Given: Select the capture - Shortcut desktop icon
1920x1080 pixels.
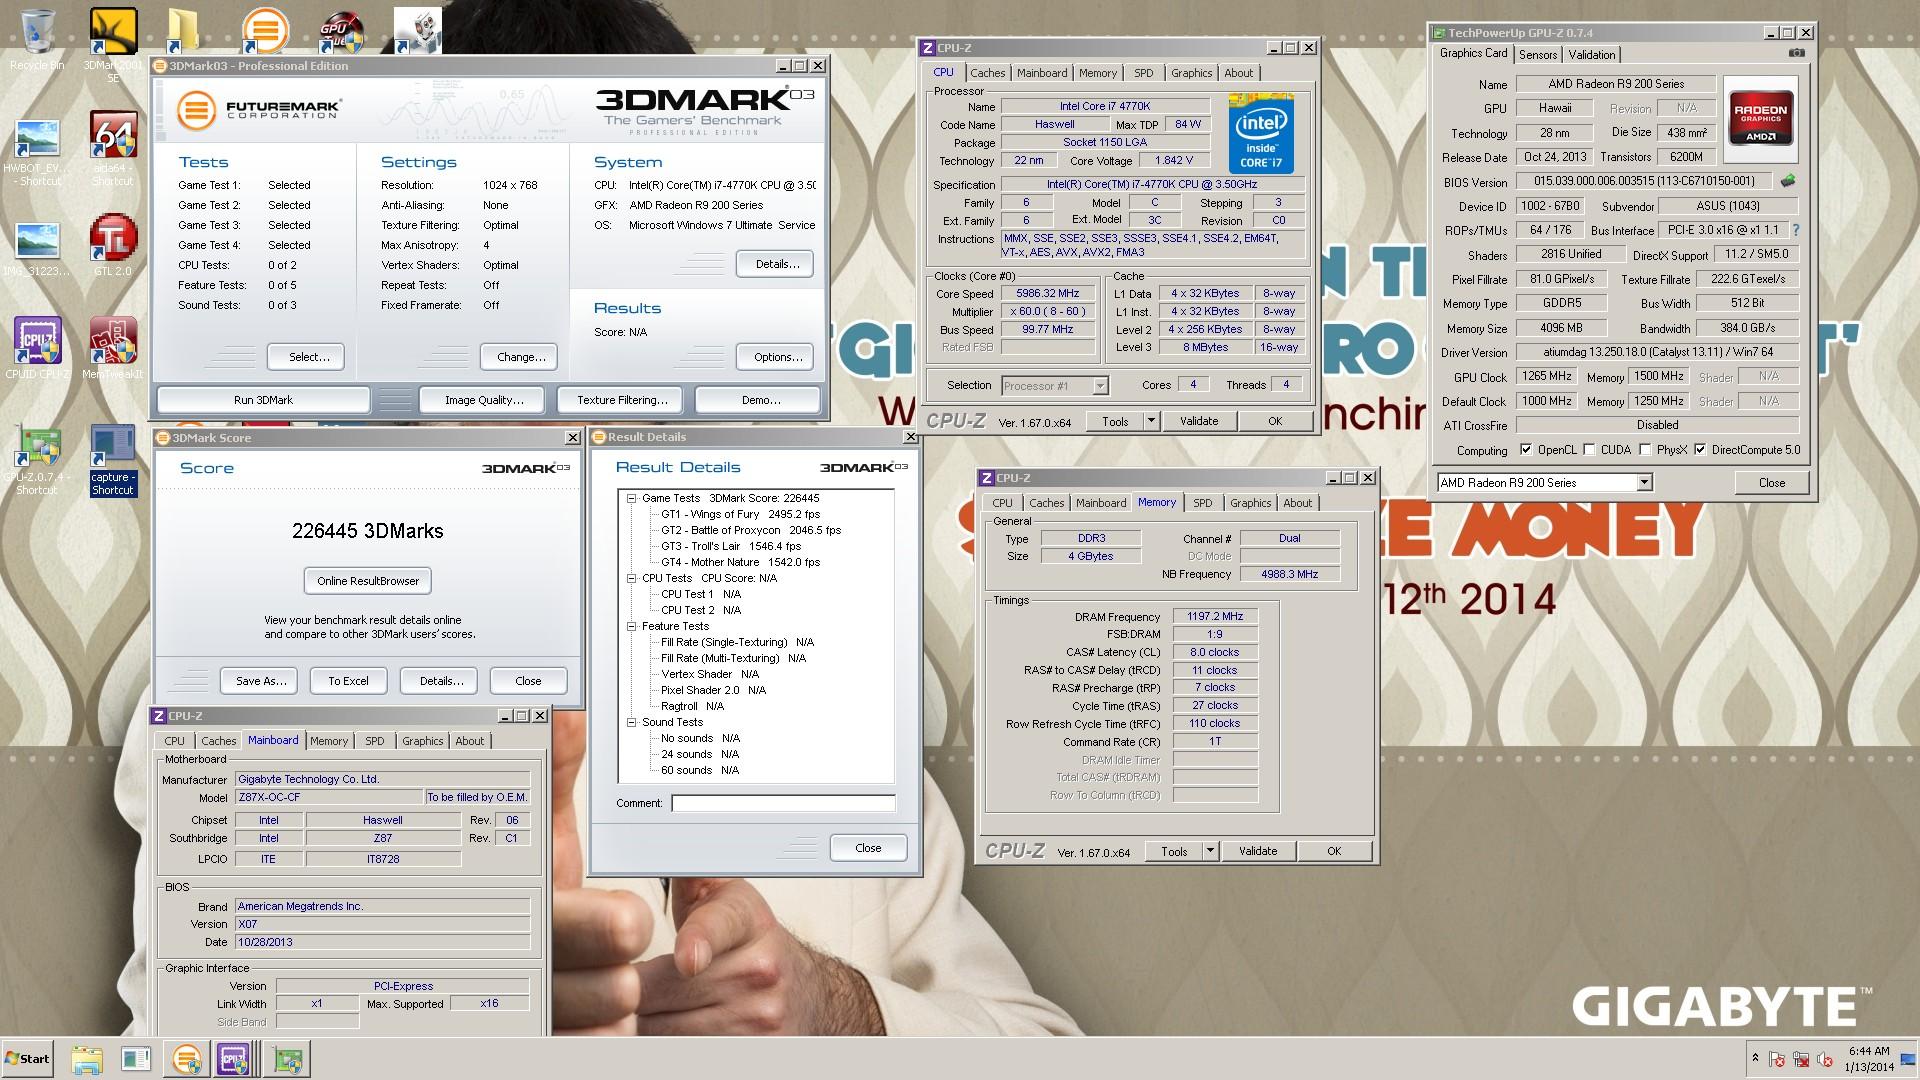Looking at the screenshot, I should 113,461.
